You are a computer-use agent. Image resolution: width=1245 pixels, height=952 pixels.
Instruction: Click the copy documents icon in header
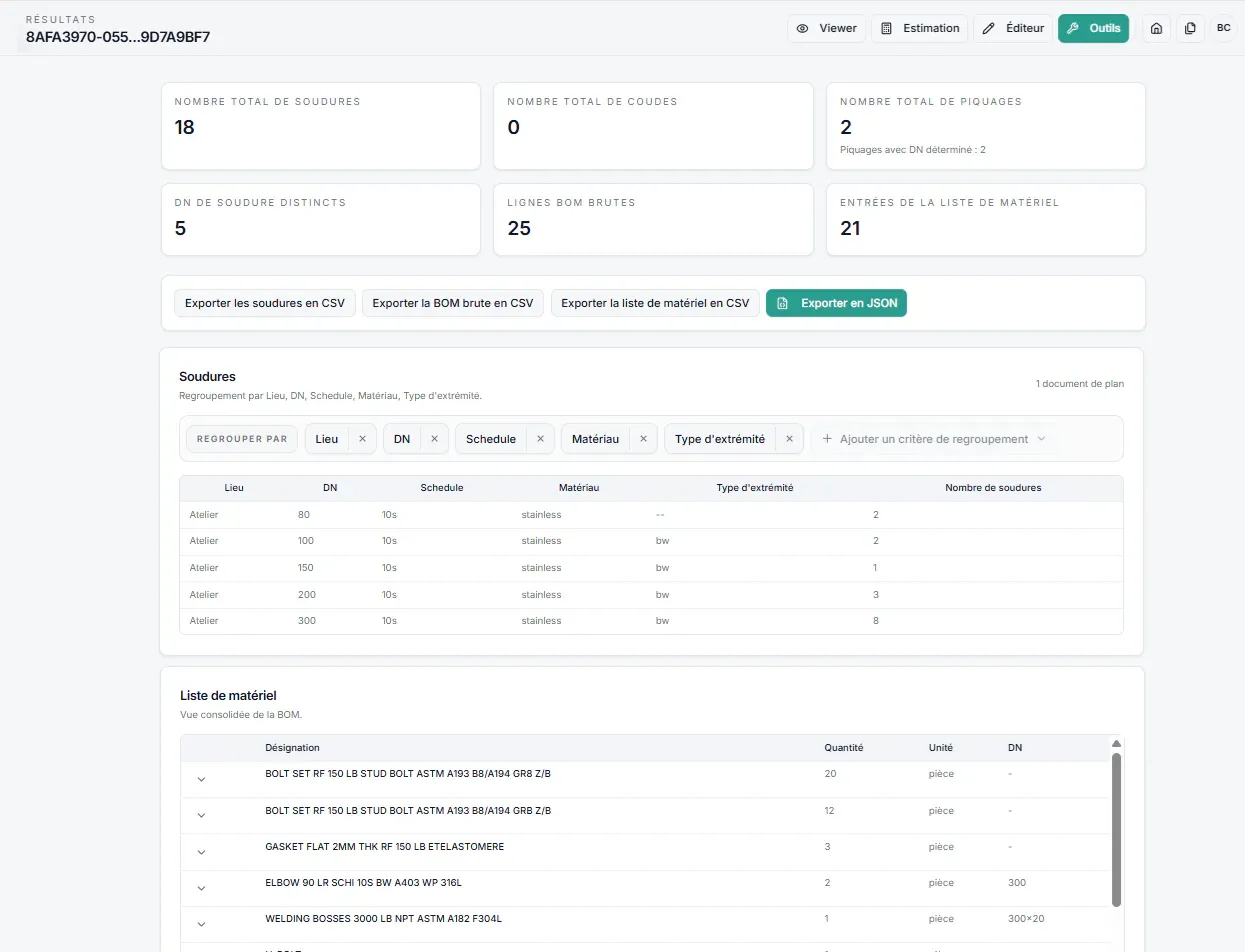1190,28
